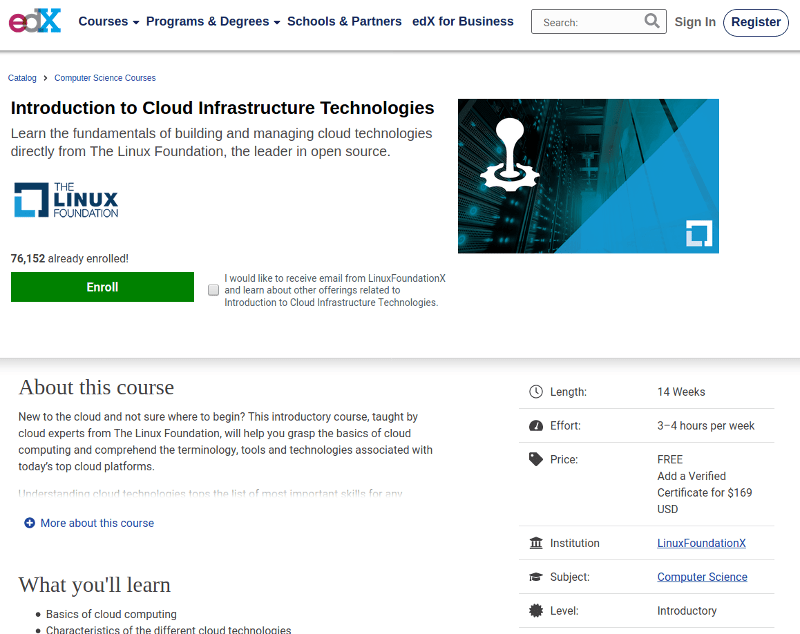Click the course banner image
Viewport: 800px width, 634px height.
588,176
